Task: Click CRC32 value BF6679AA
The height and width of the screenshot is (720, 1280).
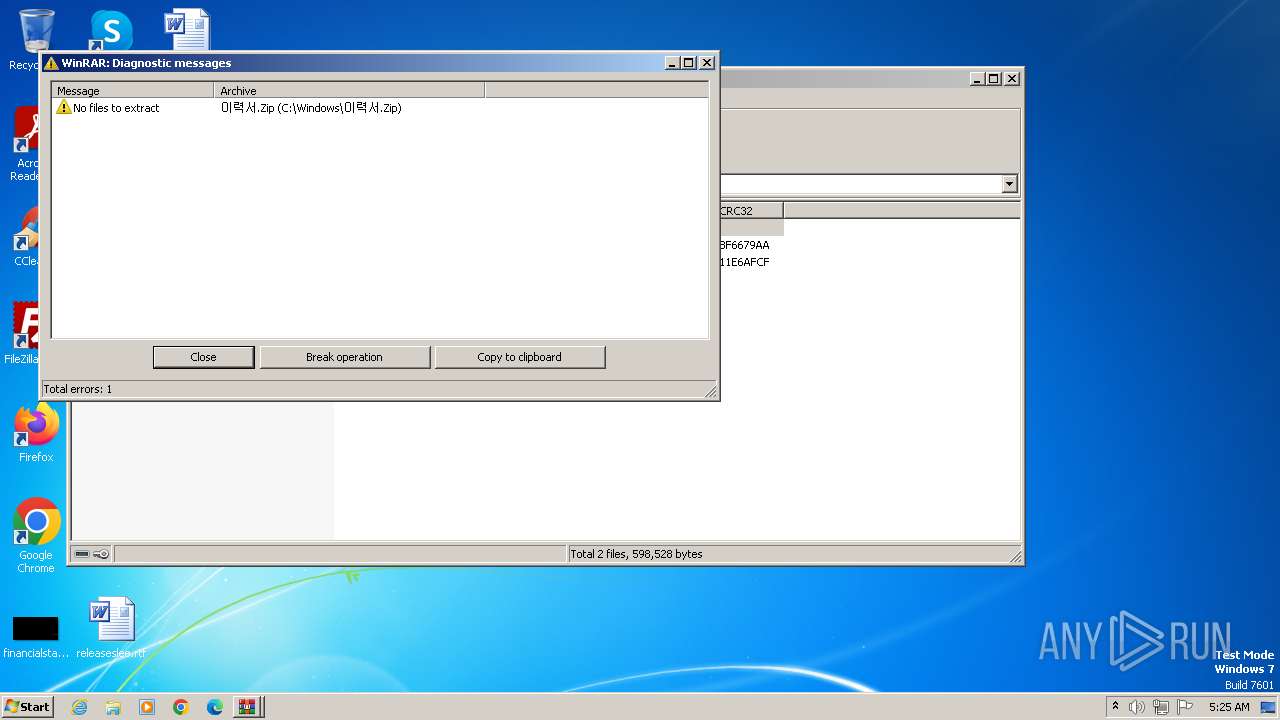Action: pos(745,245)
